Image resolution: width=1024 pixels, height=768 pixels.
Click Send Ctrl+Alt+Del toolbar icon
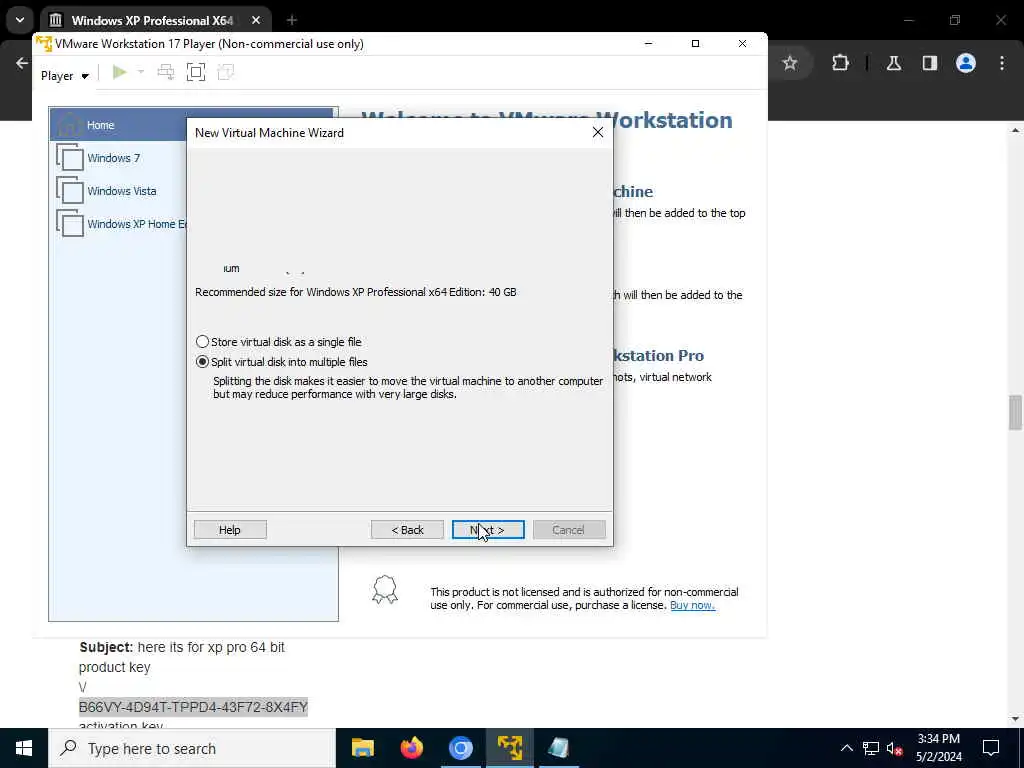click(166, 72)
